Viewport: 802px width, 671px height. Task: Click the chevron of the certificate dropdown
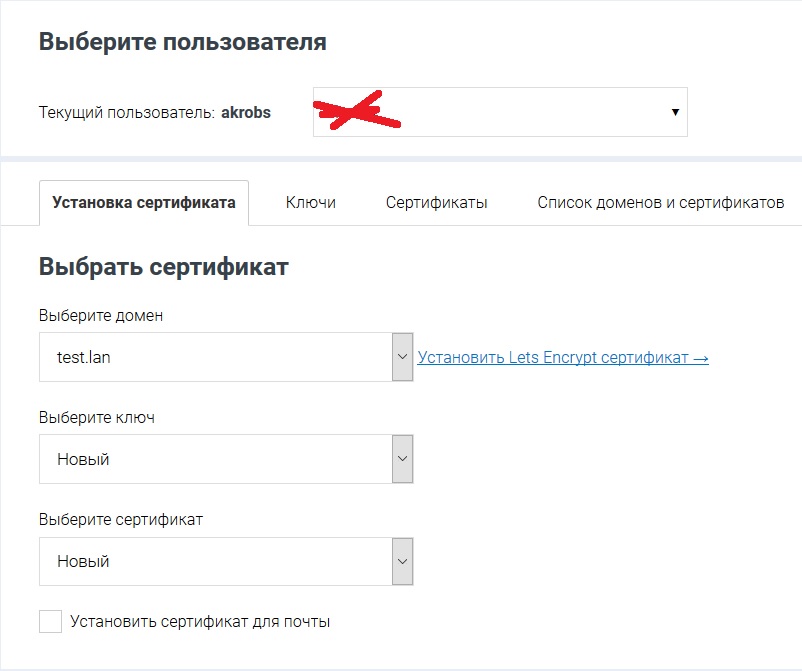[x=402, y=561]
